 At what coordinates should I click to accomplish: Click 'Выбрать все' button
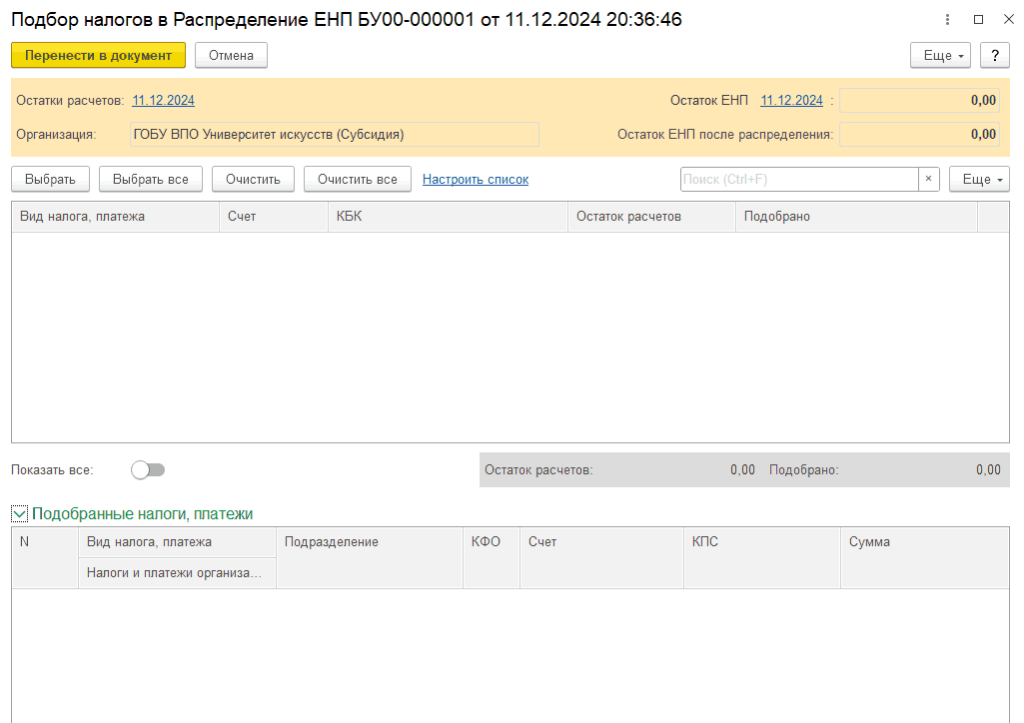tap(151, 179)
